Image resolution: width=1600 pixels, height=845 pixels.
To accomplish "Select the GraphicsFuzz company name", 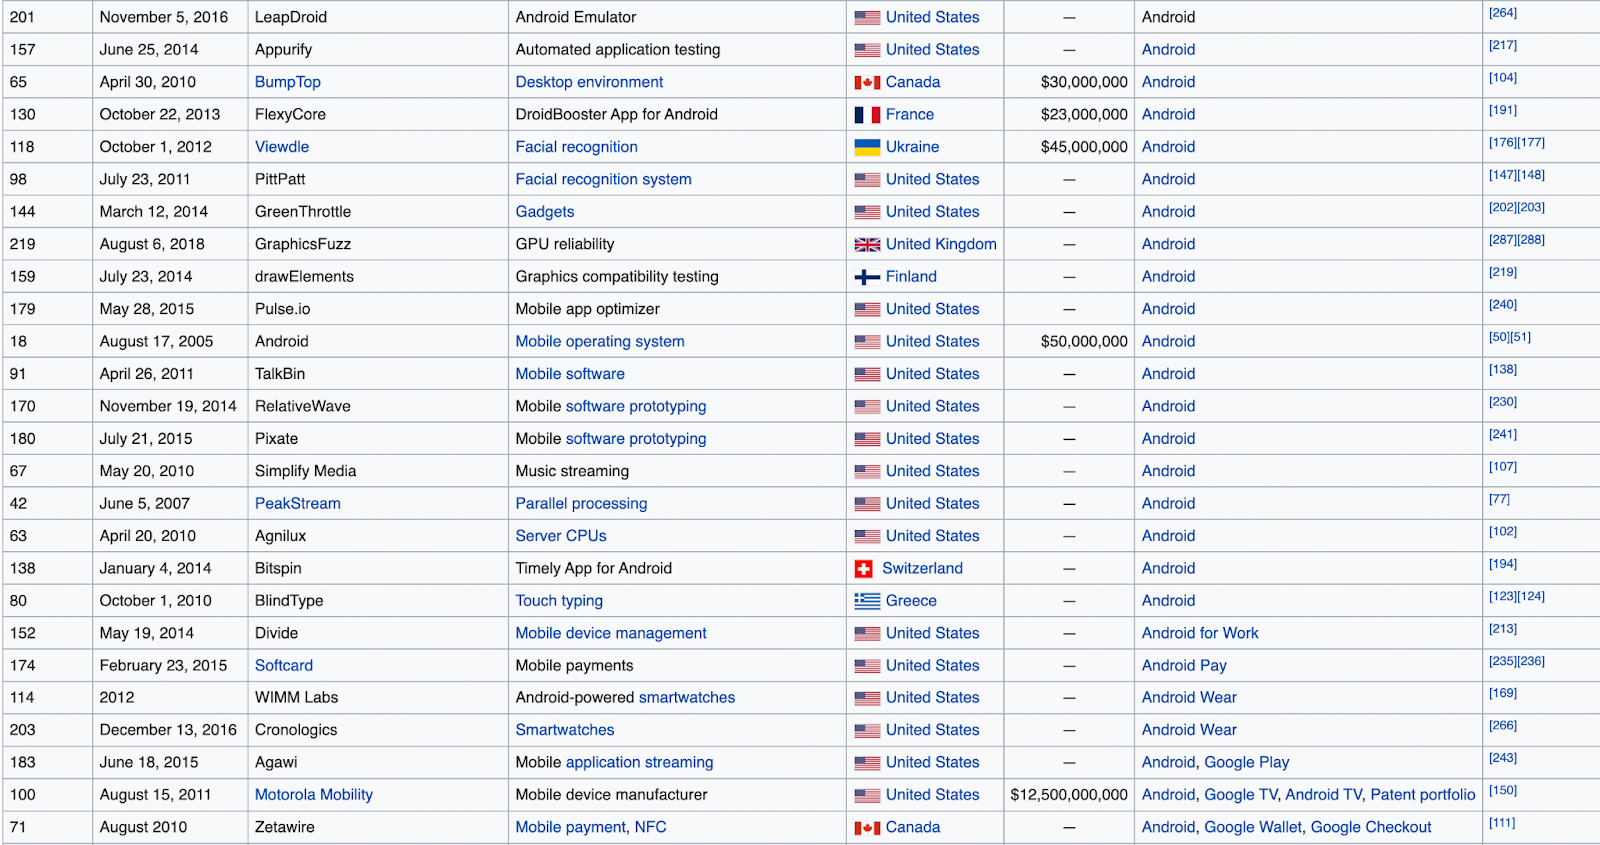I will [303, 244].
